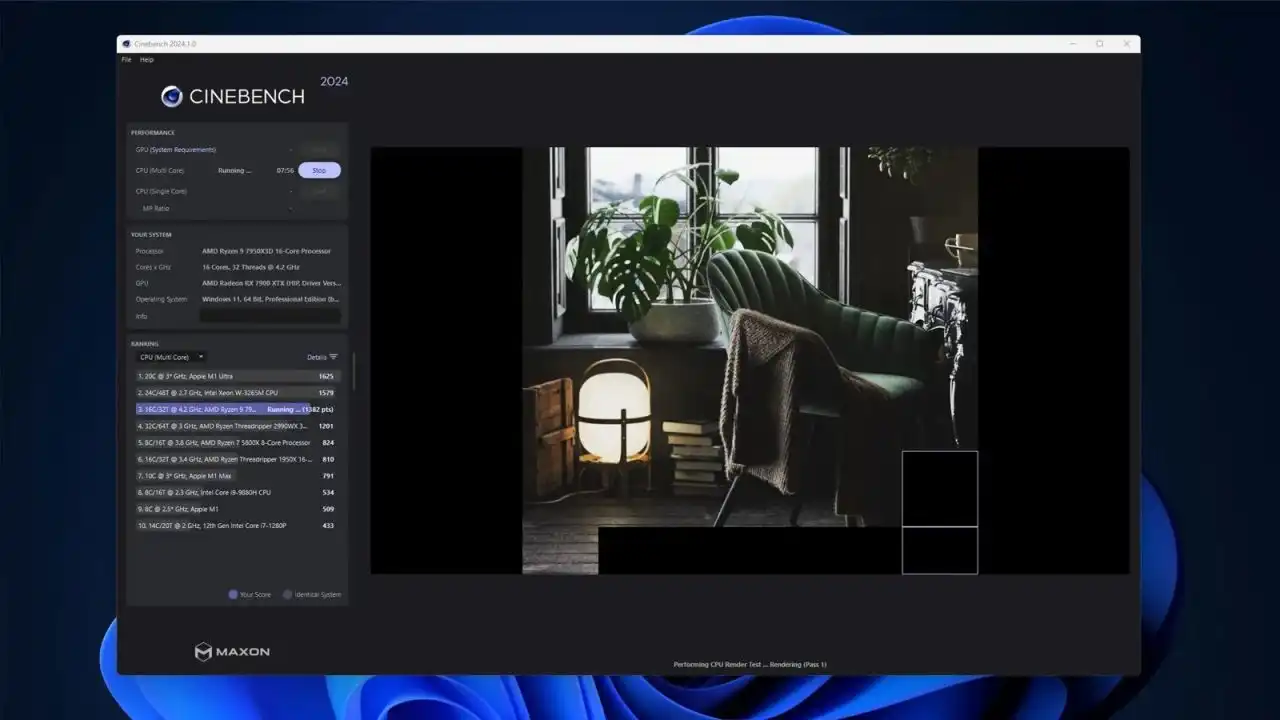Click the Identical System legend dot
The image size is (1280, 720).
coord(288,594)
